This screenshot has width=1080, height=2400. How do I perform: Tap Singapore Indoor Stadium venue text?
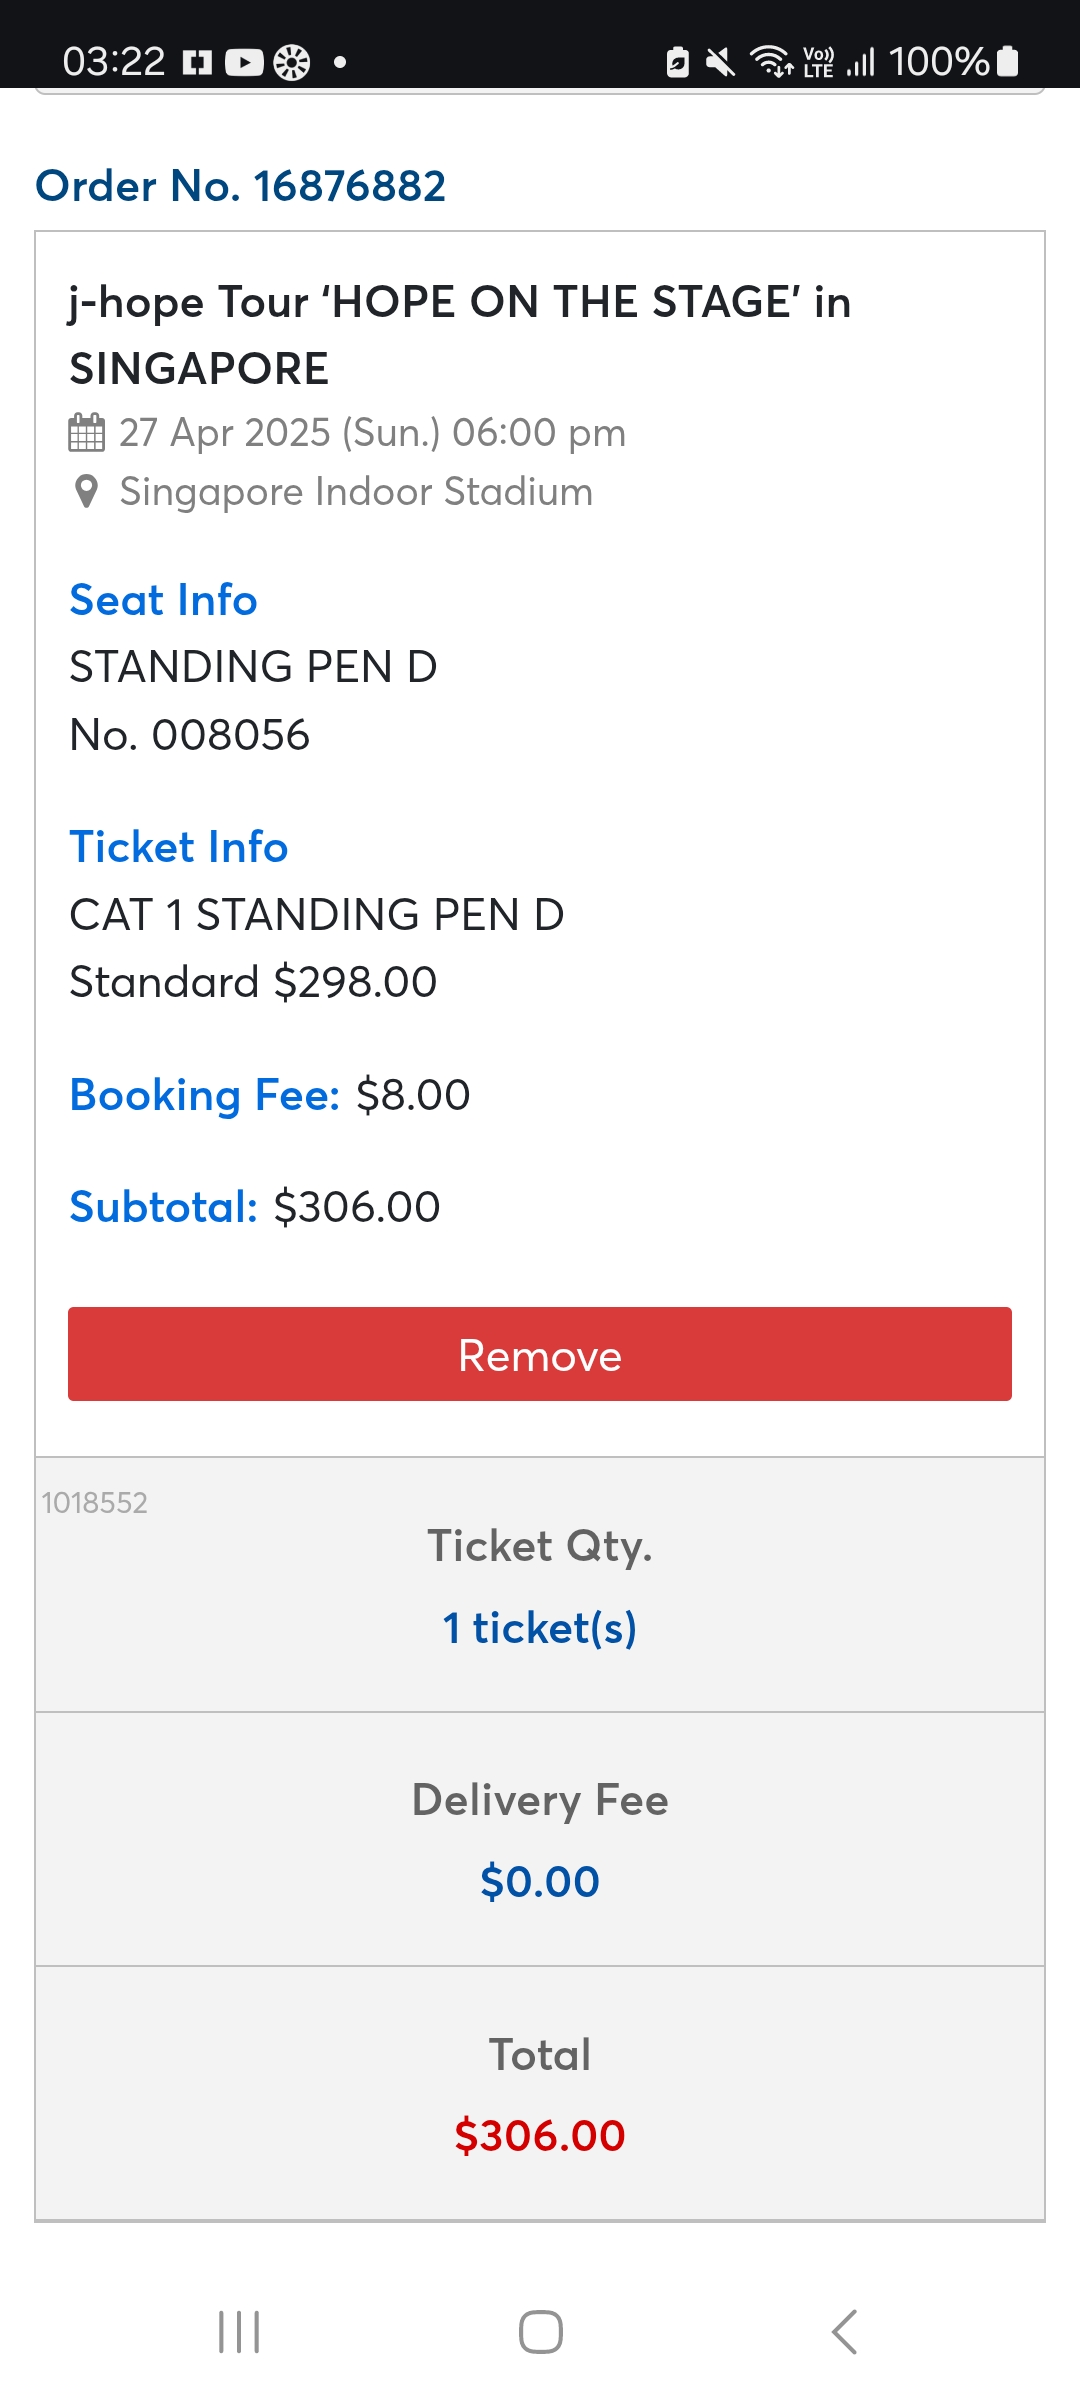point(356,492)
